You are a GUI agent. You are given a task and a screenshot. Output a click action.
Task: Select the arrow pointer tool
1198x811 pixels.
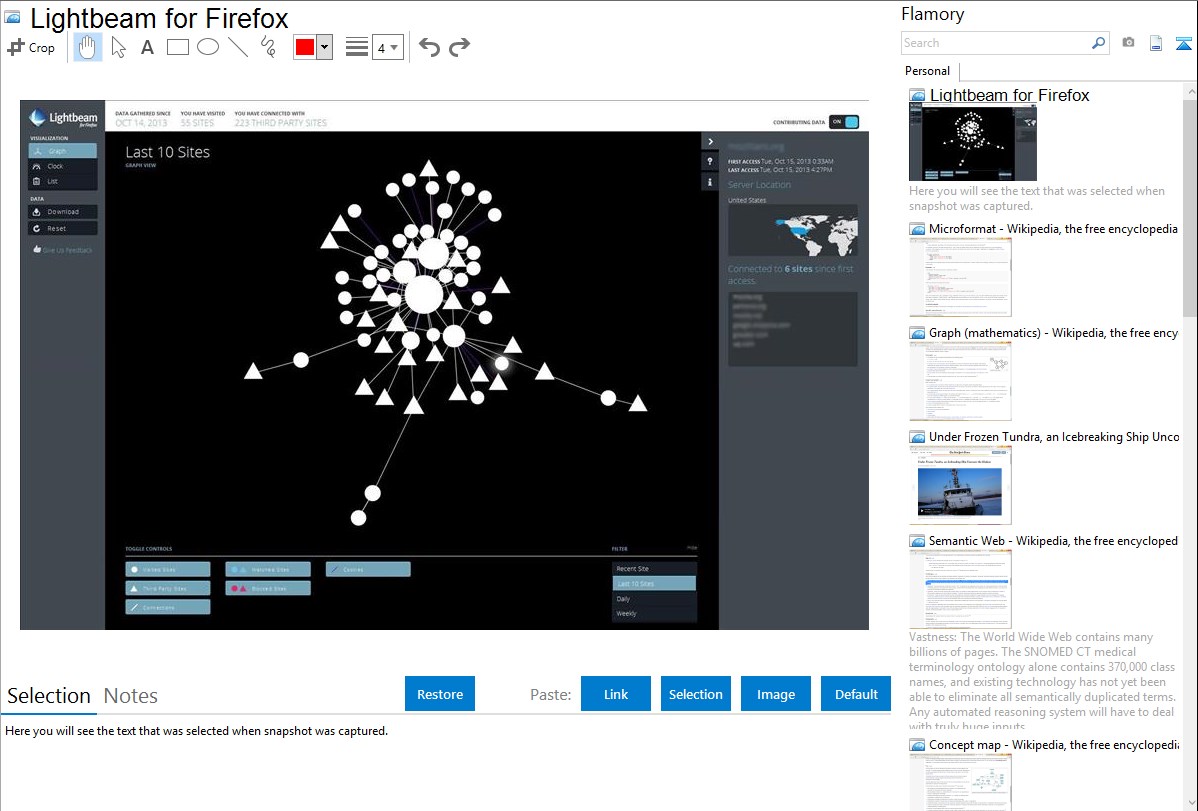coord(118,47)
